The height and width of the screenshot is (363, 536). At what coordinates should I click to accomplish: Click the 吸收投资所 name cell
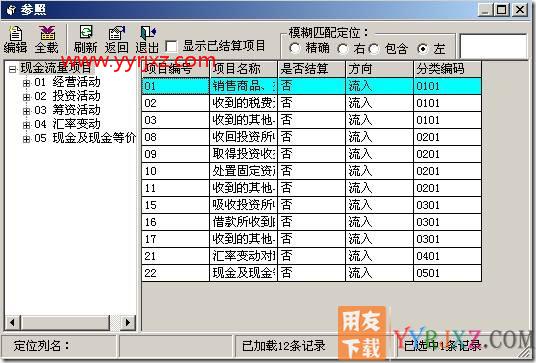pyautogui.click(x=243, y=205)
